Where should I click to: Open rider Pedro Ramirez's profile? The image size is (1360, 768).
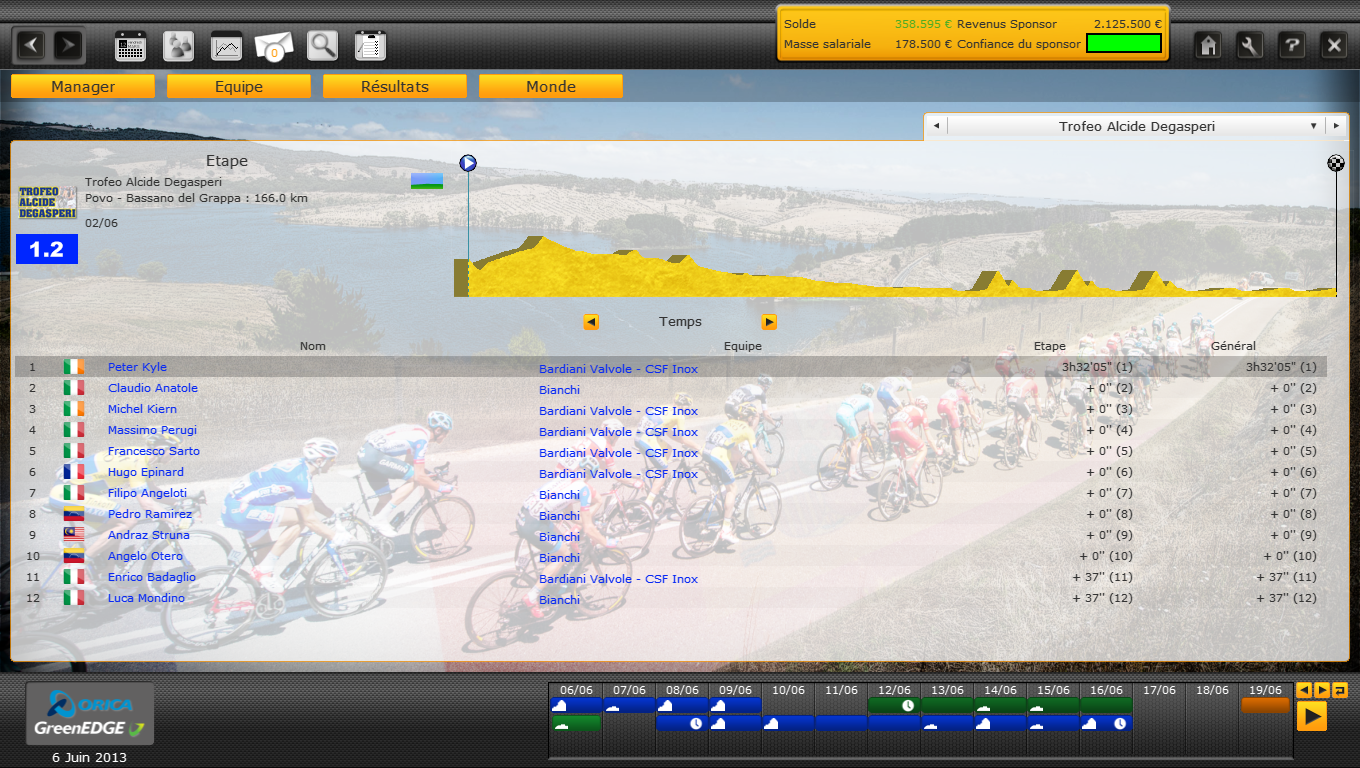150,514
